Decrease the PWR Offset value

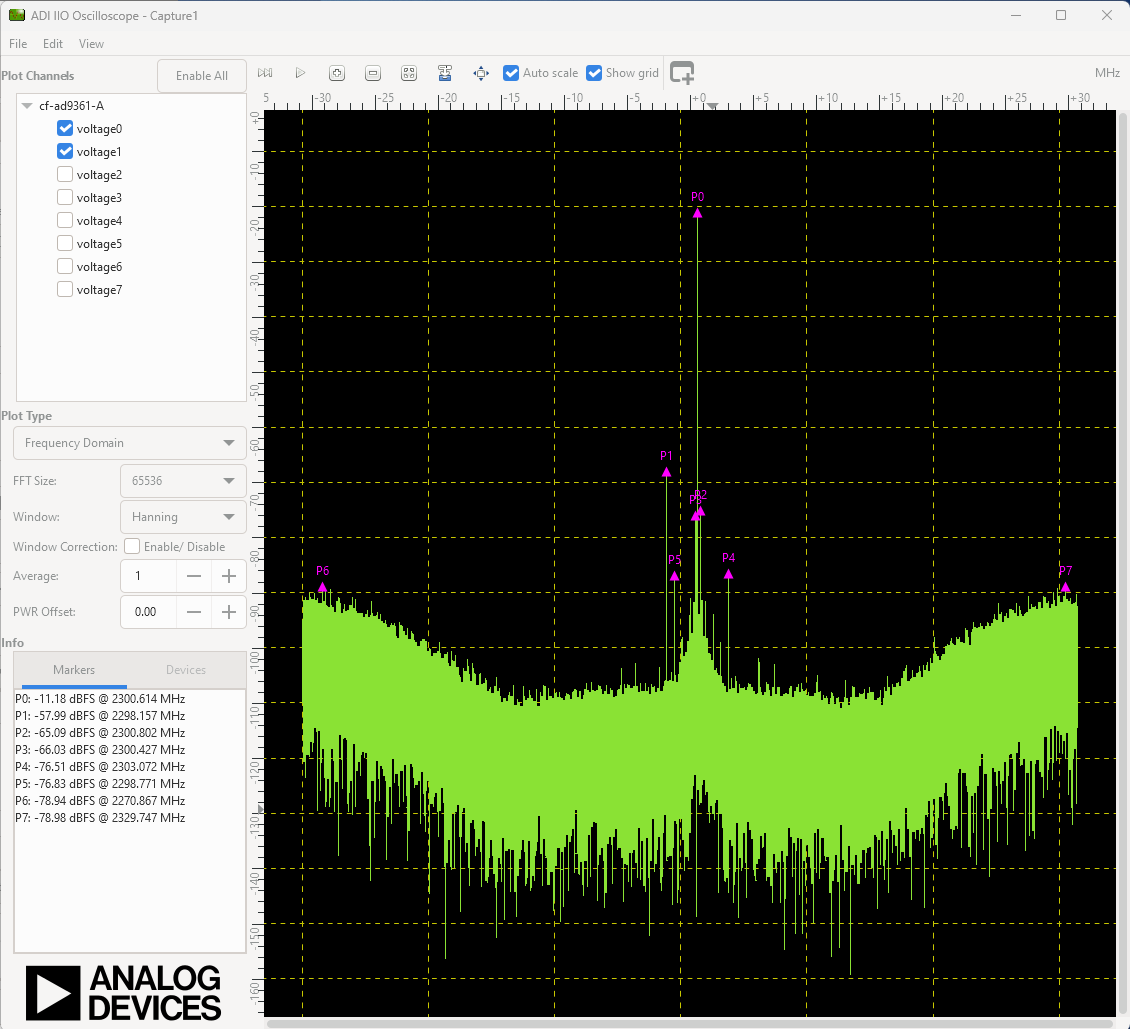[x=194, y=612]
